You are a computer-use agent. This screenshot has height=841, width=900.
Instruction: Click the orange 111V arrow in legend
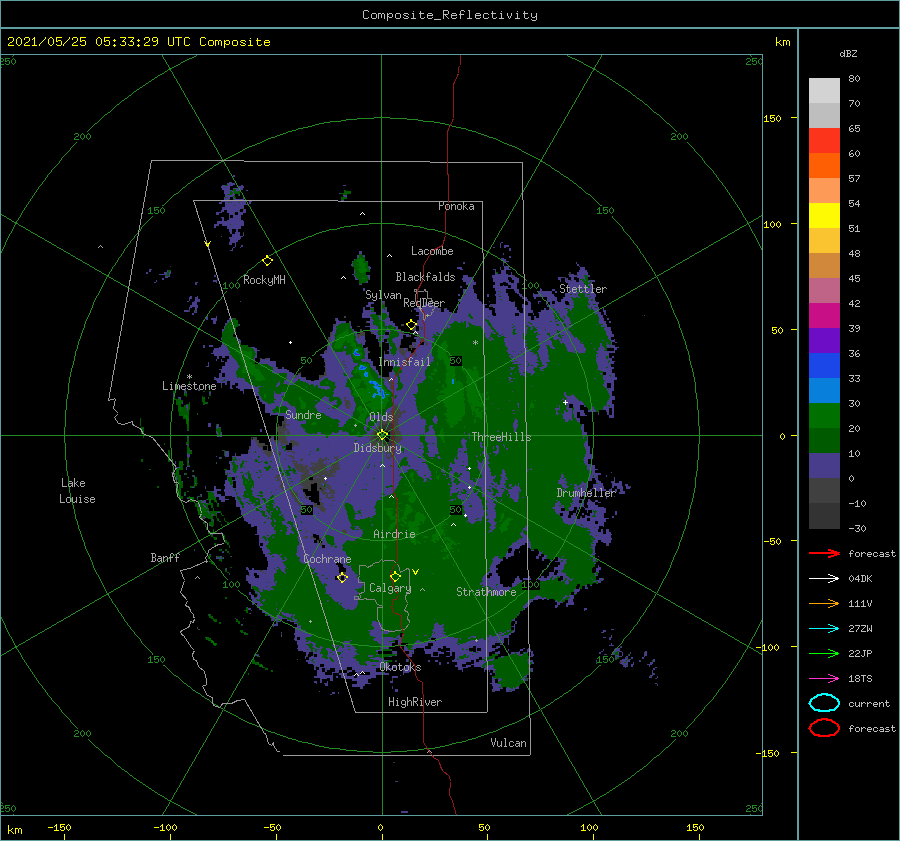824,603
